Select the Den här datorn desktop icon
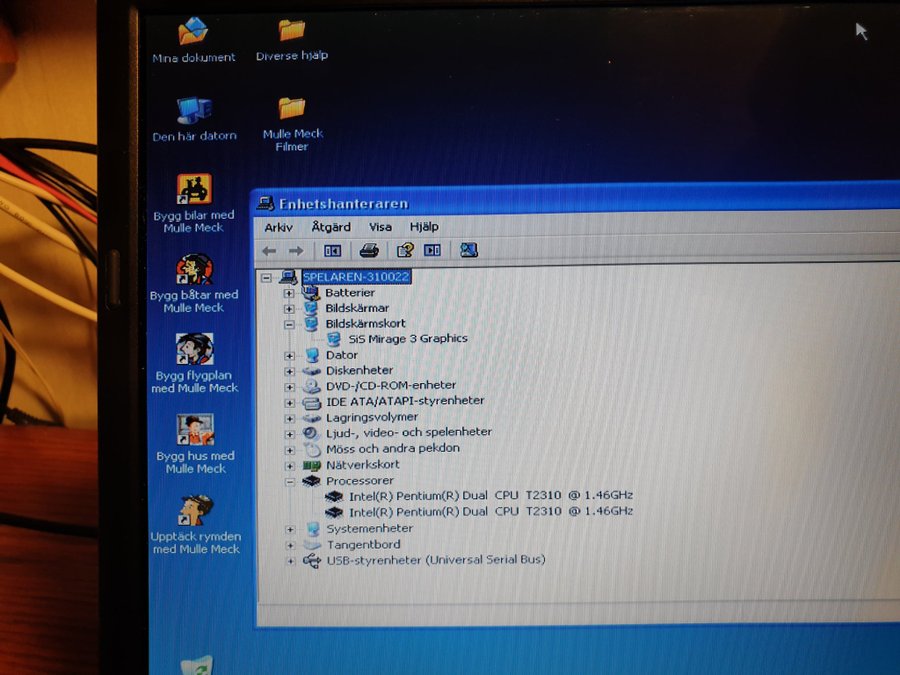Screen dimensions: 900x675 click(x=193, y=110)
